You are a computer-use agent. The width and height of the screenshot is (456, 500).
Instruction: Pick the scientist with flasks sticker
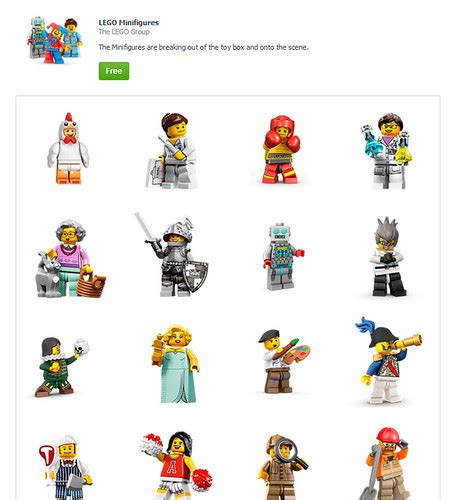[x=387, y=151]
